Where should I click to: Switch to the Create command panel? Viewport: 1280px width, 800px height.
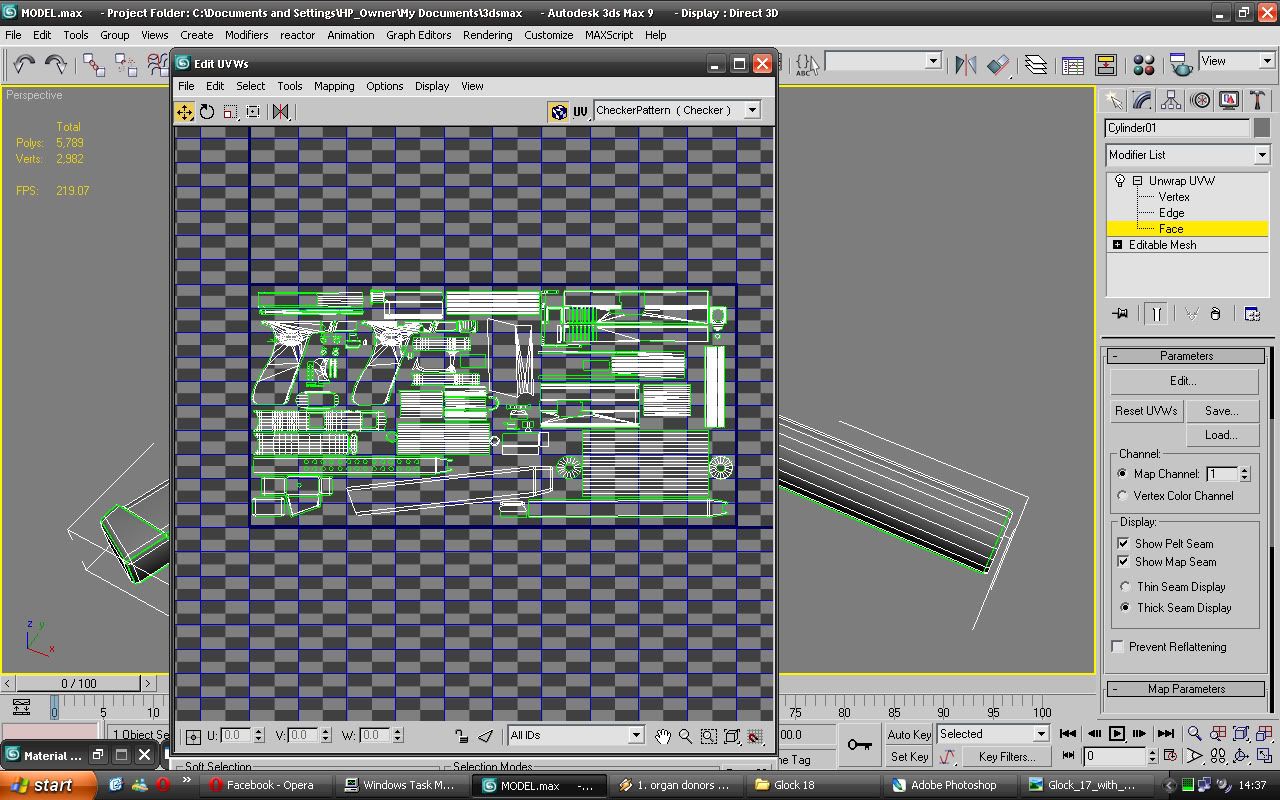tap(1113, 100)
